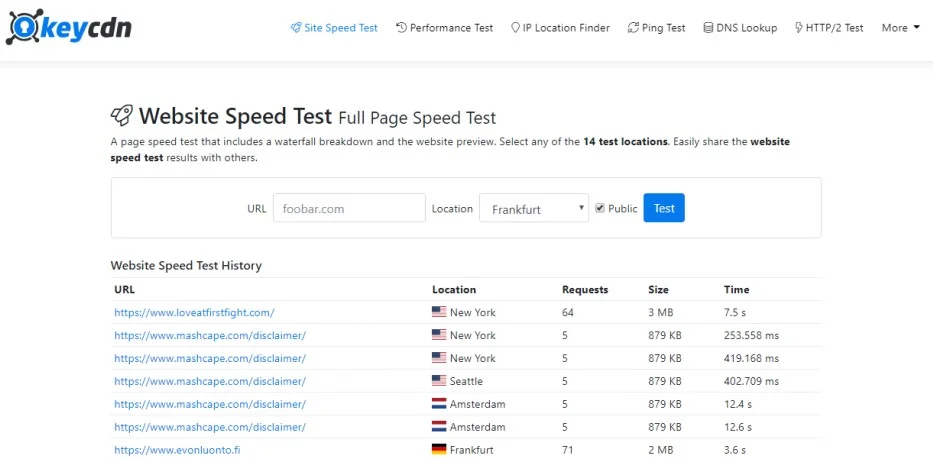933x459 pixels.
Task: Focus the URL input field
Action: [349, 208]
